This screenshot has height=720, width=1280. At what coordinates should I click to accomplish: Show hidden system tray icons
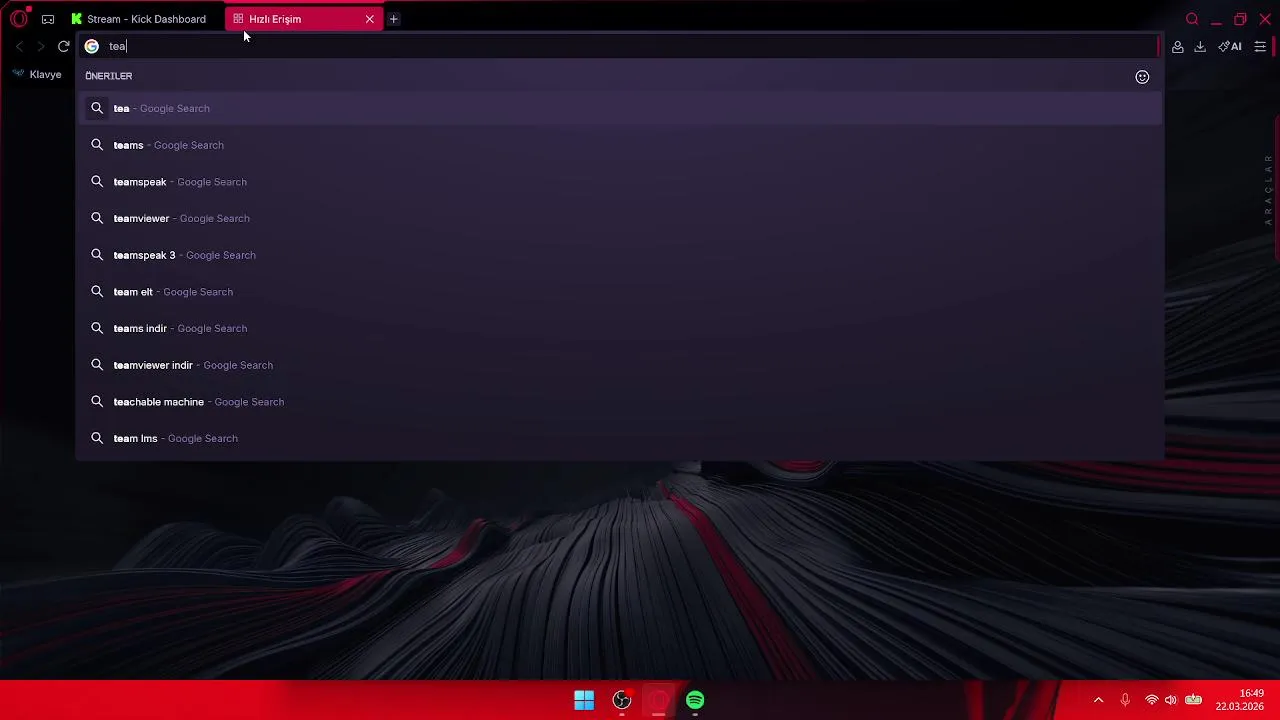tap(1098, 700)
